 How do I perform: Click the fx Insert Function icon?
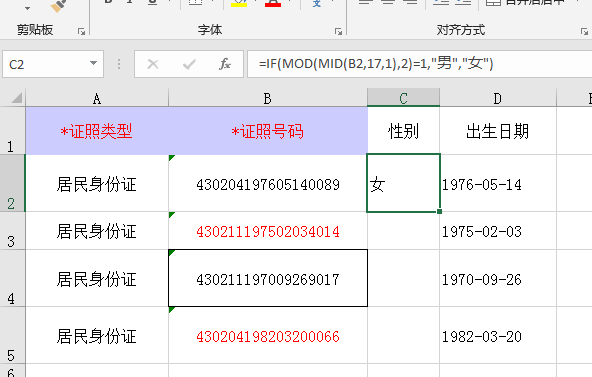point(225,64)
